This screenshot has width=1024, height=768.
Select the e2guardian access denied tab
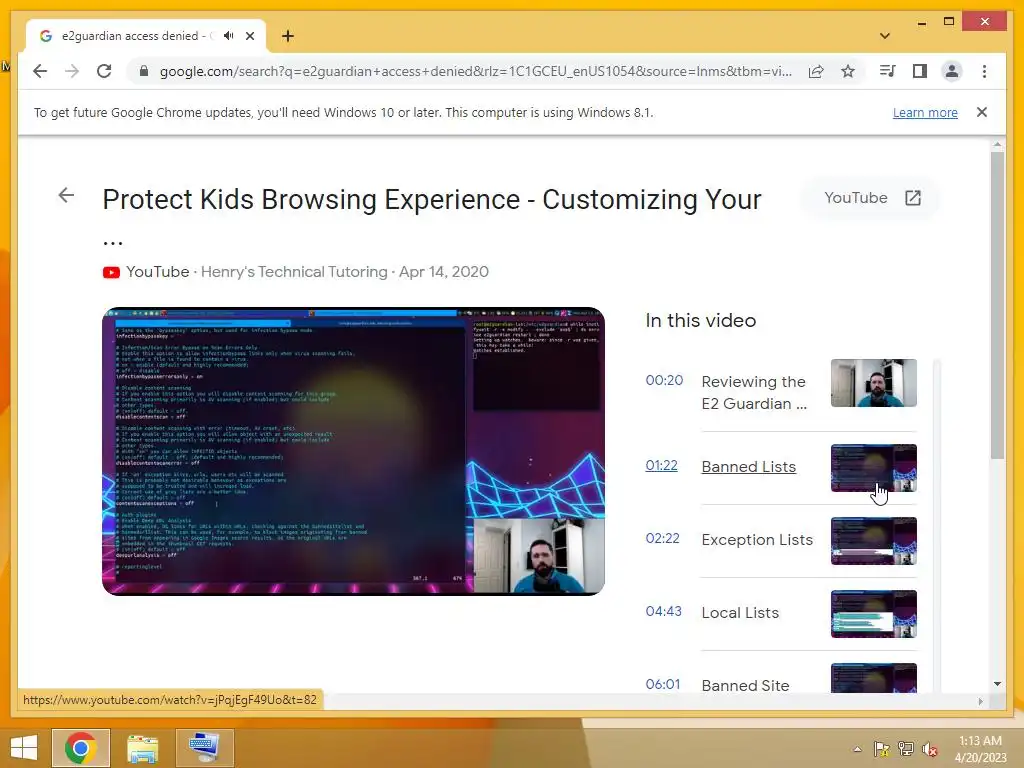click(x=146, y=36)
